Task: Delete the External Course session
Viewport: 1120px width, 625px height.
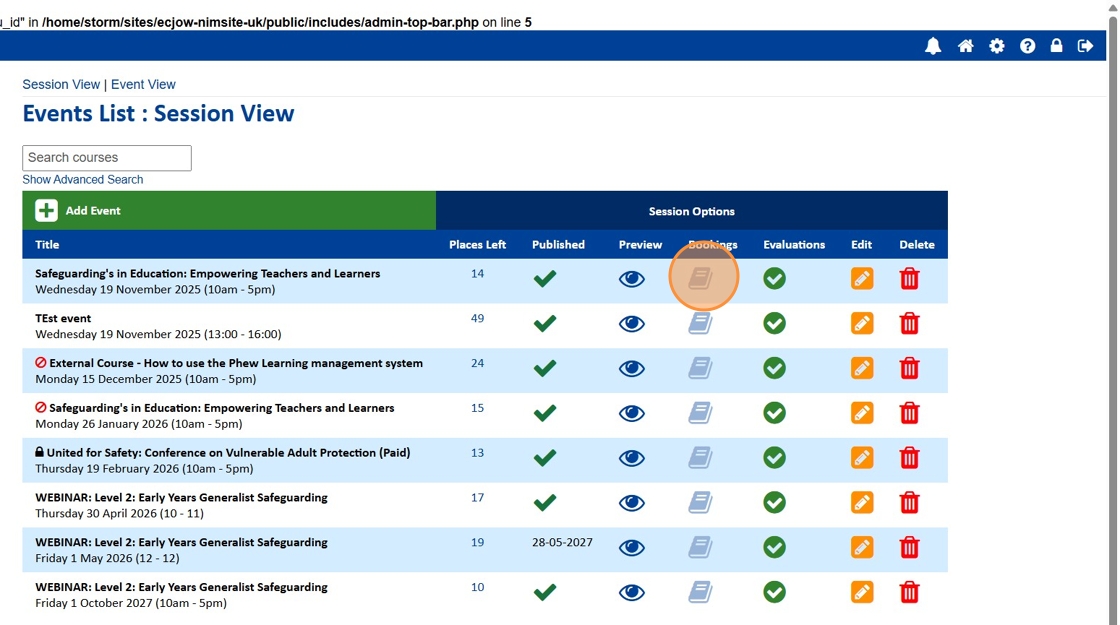Action: 909,369
